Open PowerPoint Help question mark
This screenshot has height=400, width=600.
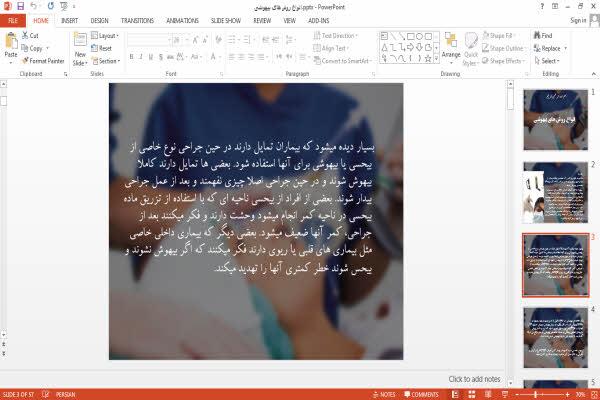[542, 7]
